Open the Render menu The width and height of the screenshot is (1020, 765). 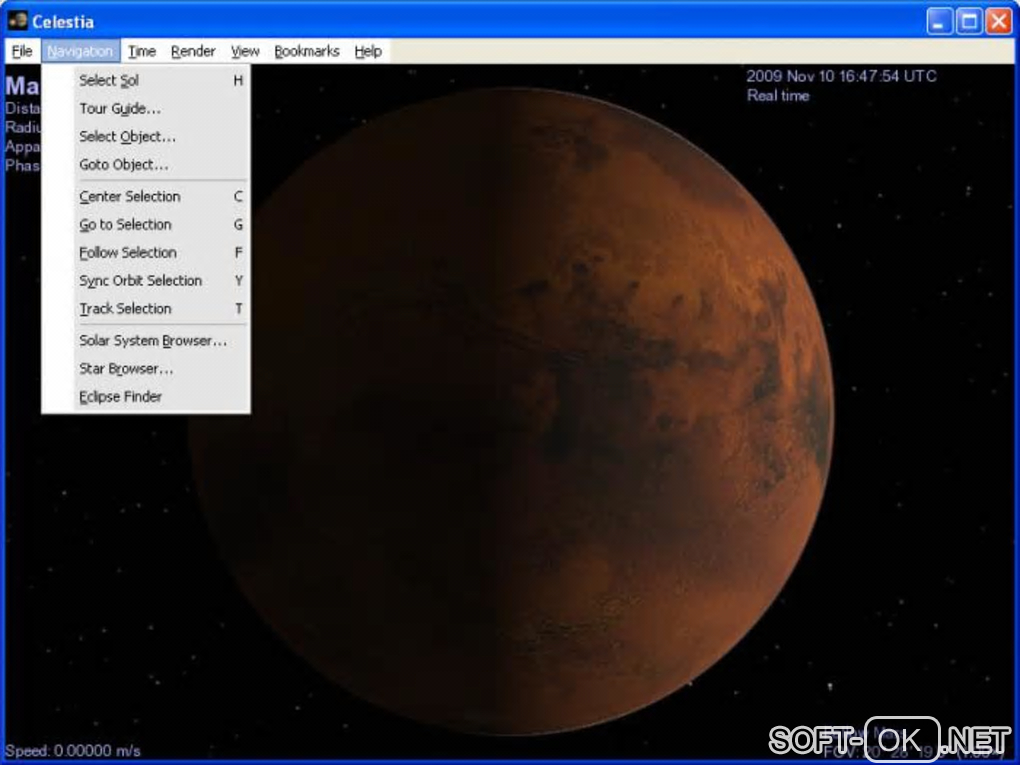(x=193, y=51)
